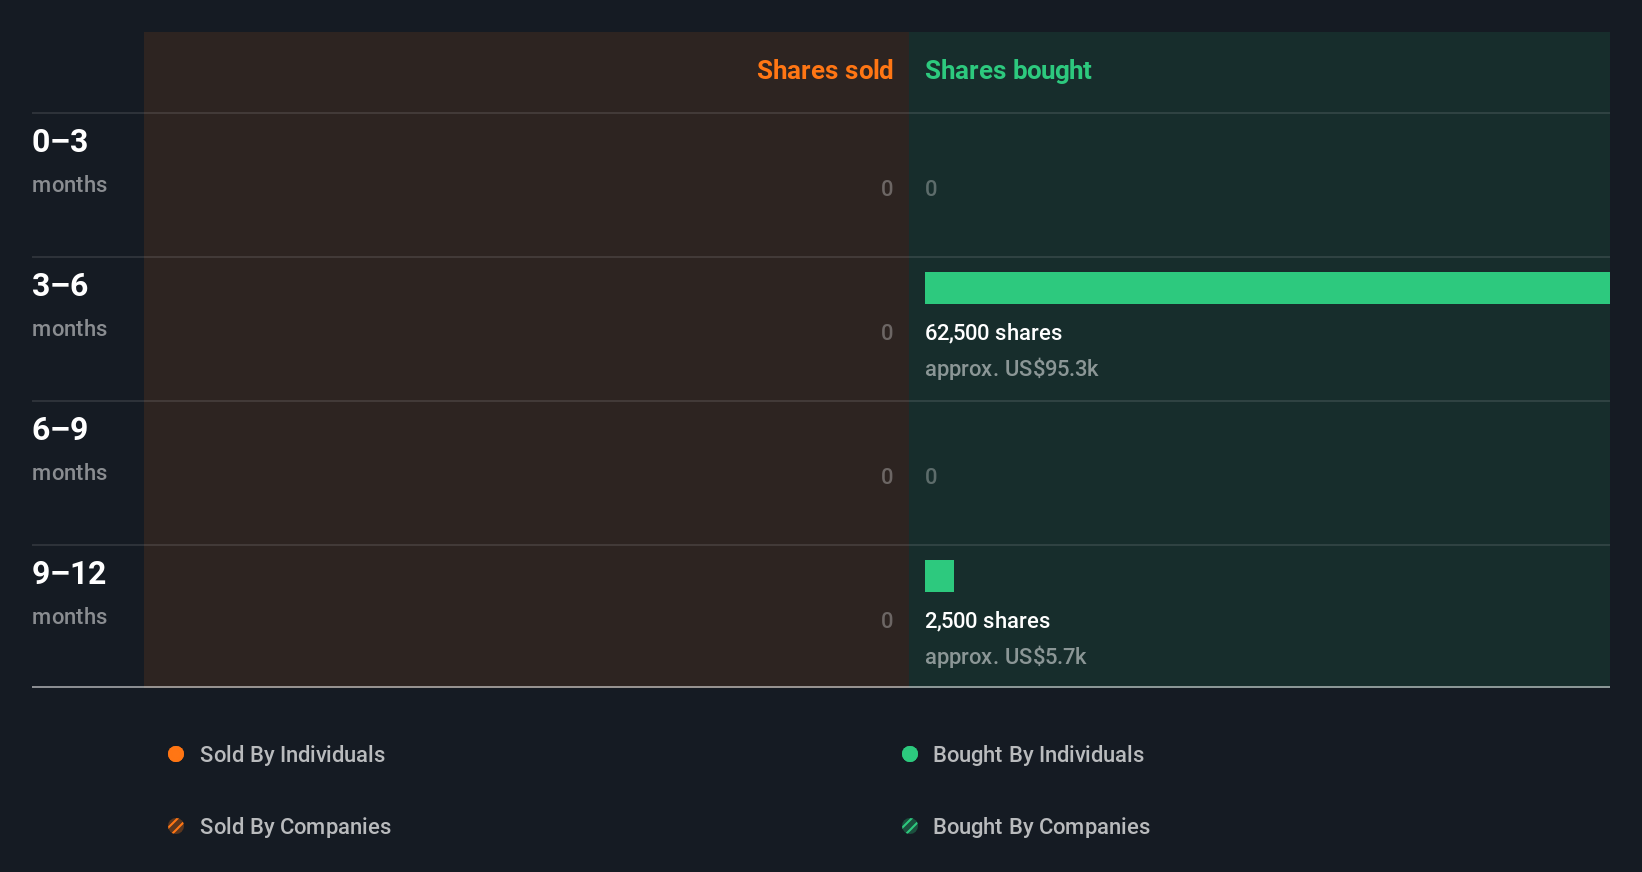Click the approx. US$5.7k value
This screenshot has width=1642, height=872.
point(1005,656)
